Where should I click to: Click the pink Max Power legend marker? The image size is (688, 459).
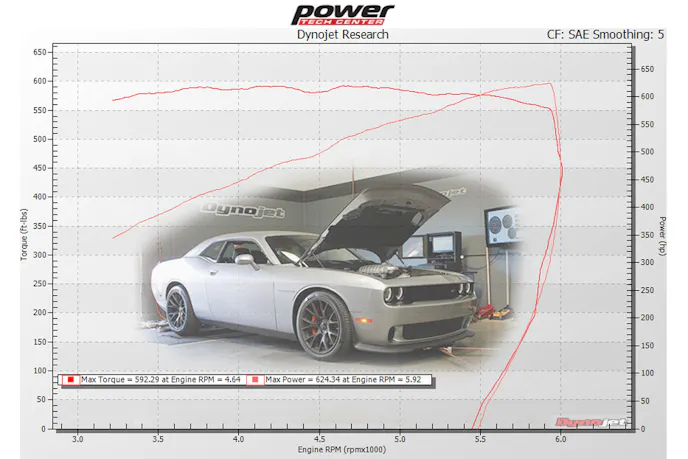257,381
